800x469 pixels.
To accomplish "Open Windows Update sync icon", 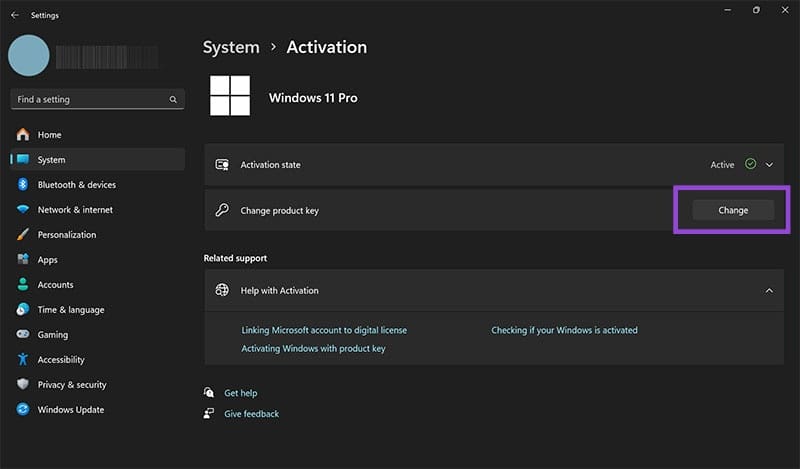I will coord(23,409).
